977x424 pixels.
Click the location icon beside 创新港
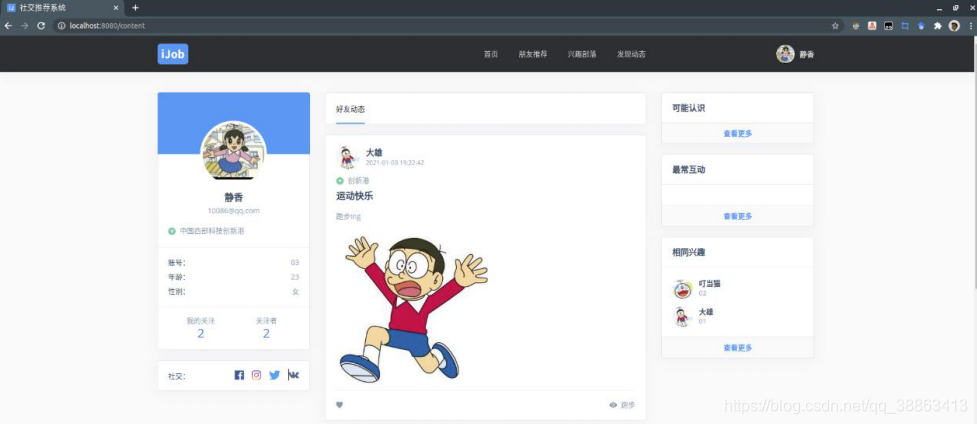tap(340, 181)
